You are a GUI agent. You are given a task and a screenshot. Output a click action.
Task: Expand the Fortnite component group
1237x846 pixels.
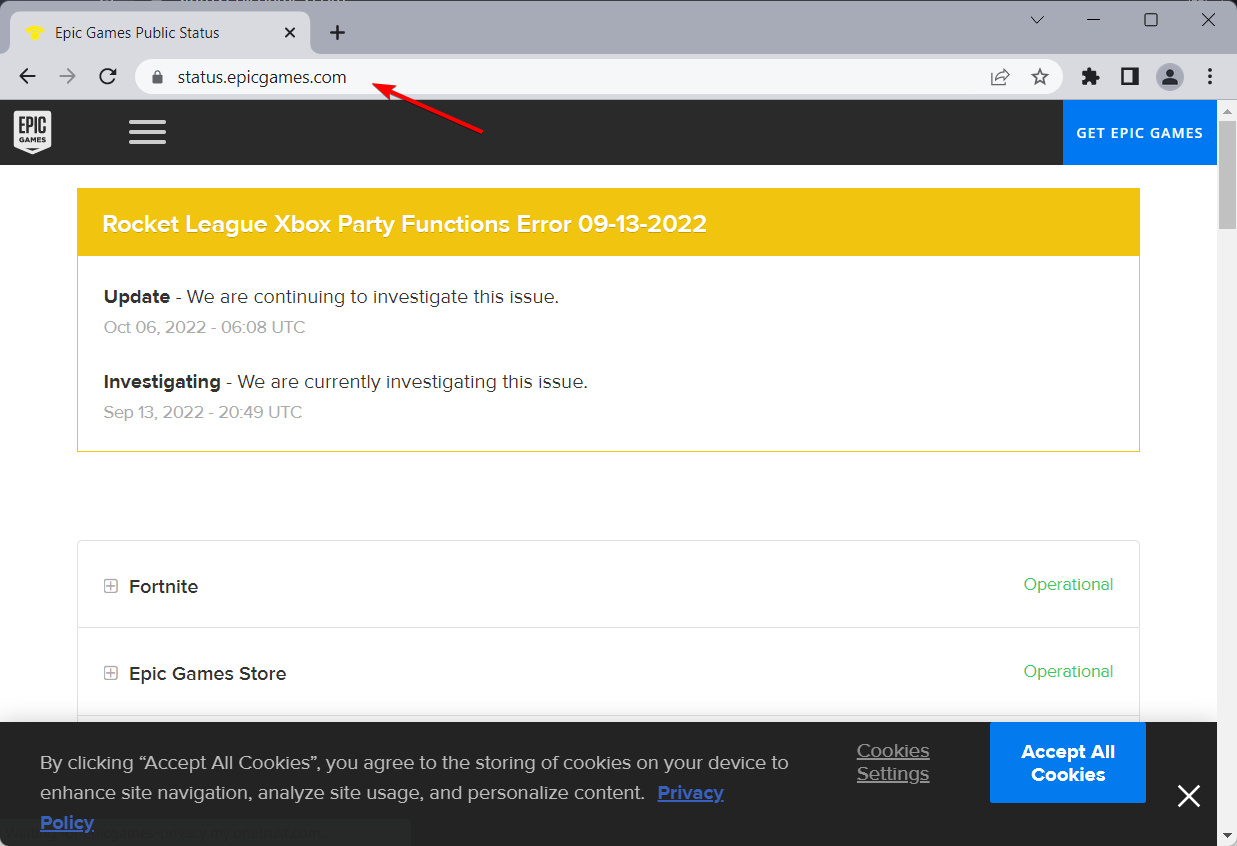(111, 586)
